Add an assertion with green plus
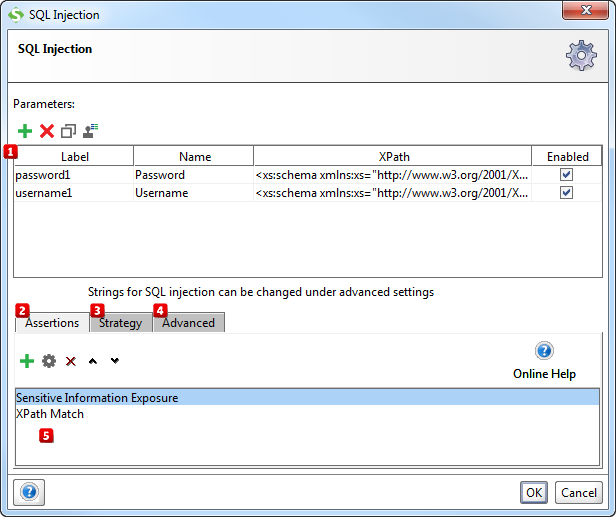Screen dimensions: 616x517 [x=27, y=361]
